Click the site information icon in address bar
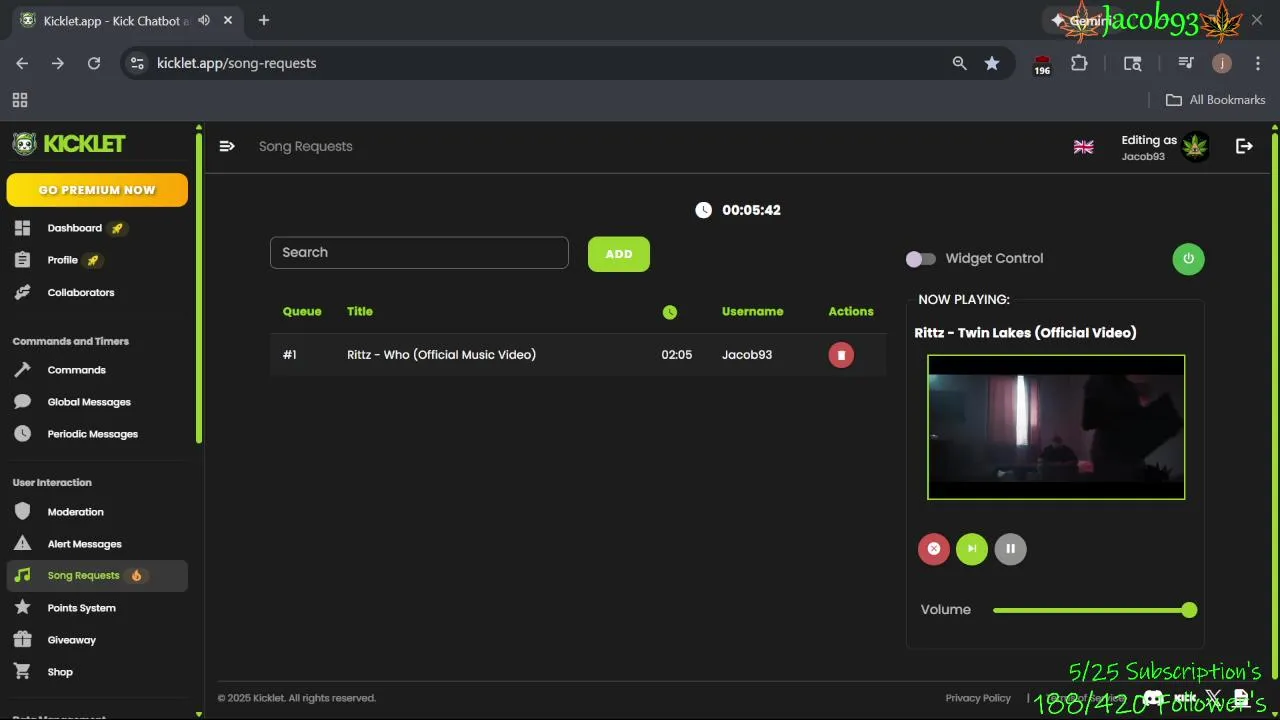The image size is (1280, 720). tap(138, 63)
